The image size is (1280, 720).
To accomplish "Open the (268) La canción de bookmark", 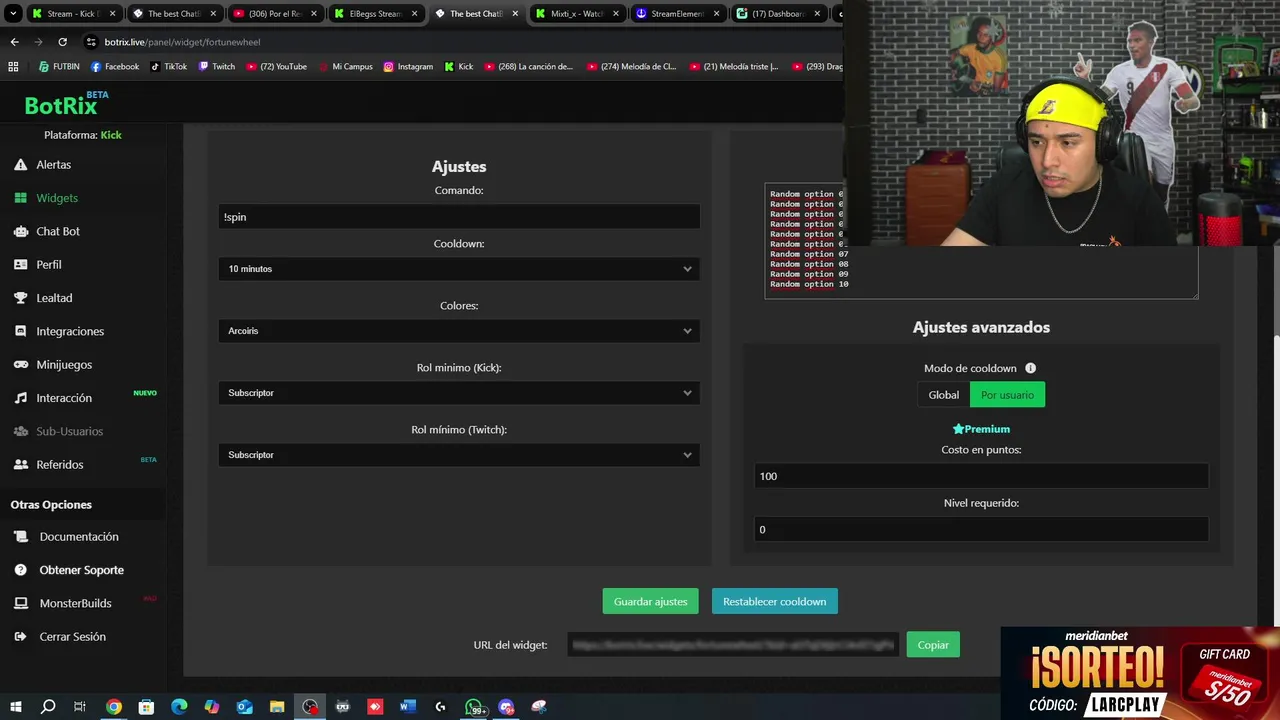I will [x=529, y=67].
